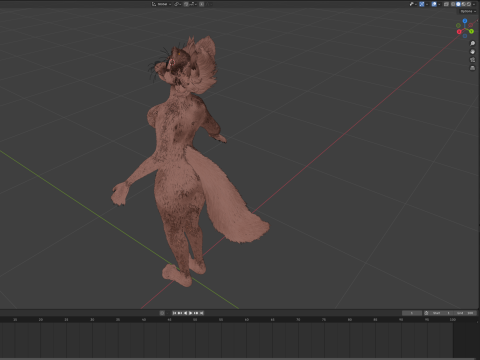Image resolution: width=480 pixels, height=360 pixels.
Task: Expand the overlays settings dropdown arrow
Action: 439,4
